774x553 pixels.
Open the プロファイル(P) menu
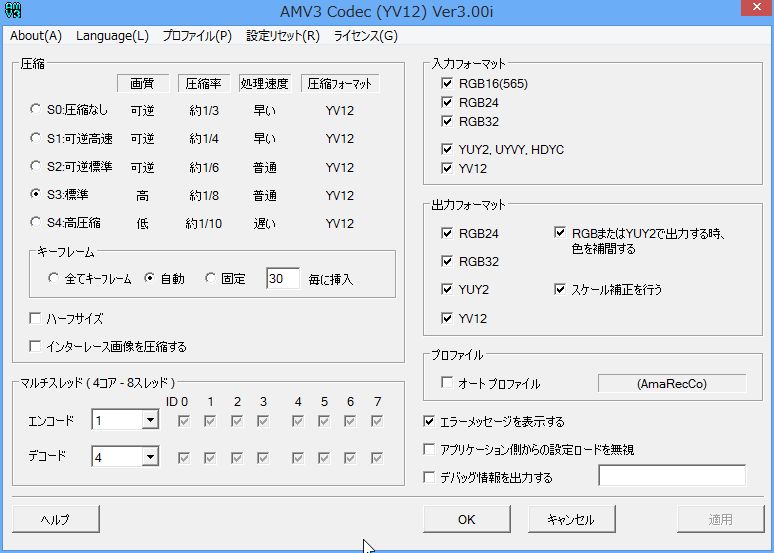coord(197,36)
